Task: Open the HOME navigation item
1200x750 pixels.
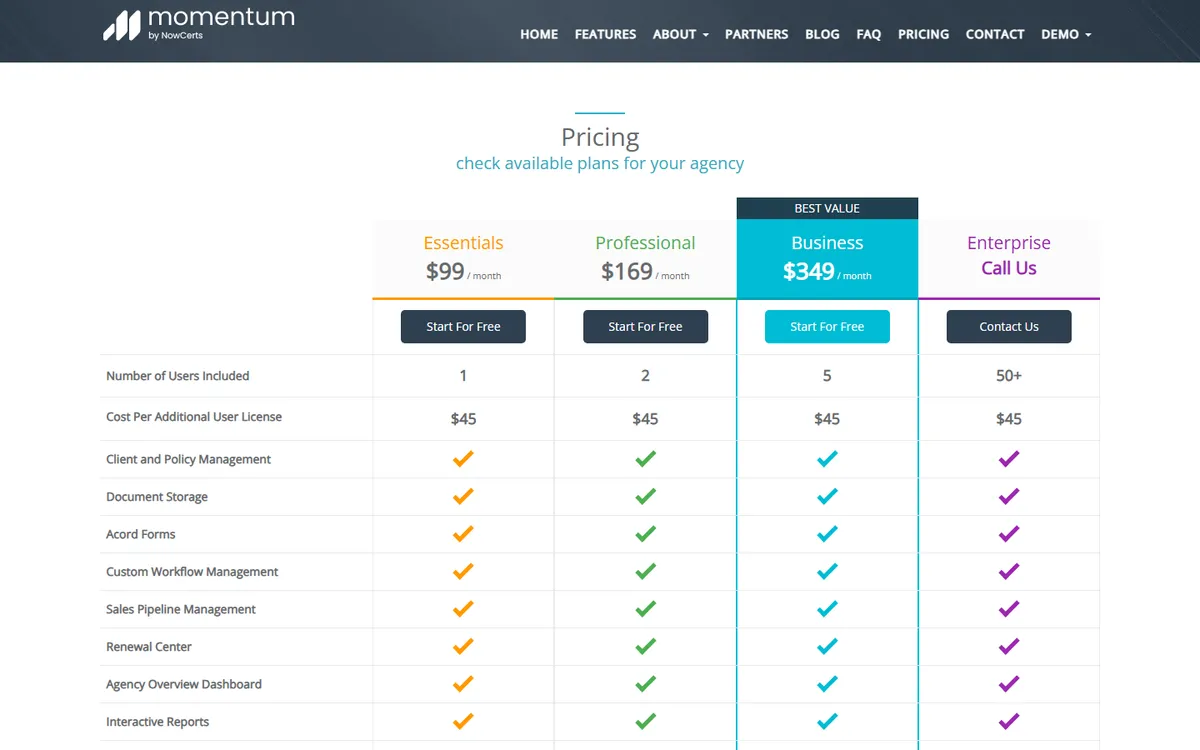Action: click(539, 34)
